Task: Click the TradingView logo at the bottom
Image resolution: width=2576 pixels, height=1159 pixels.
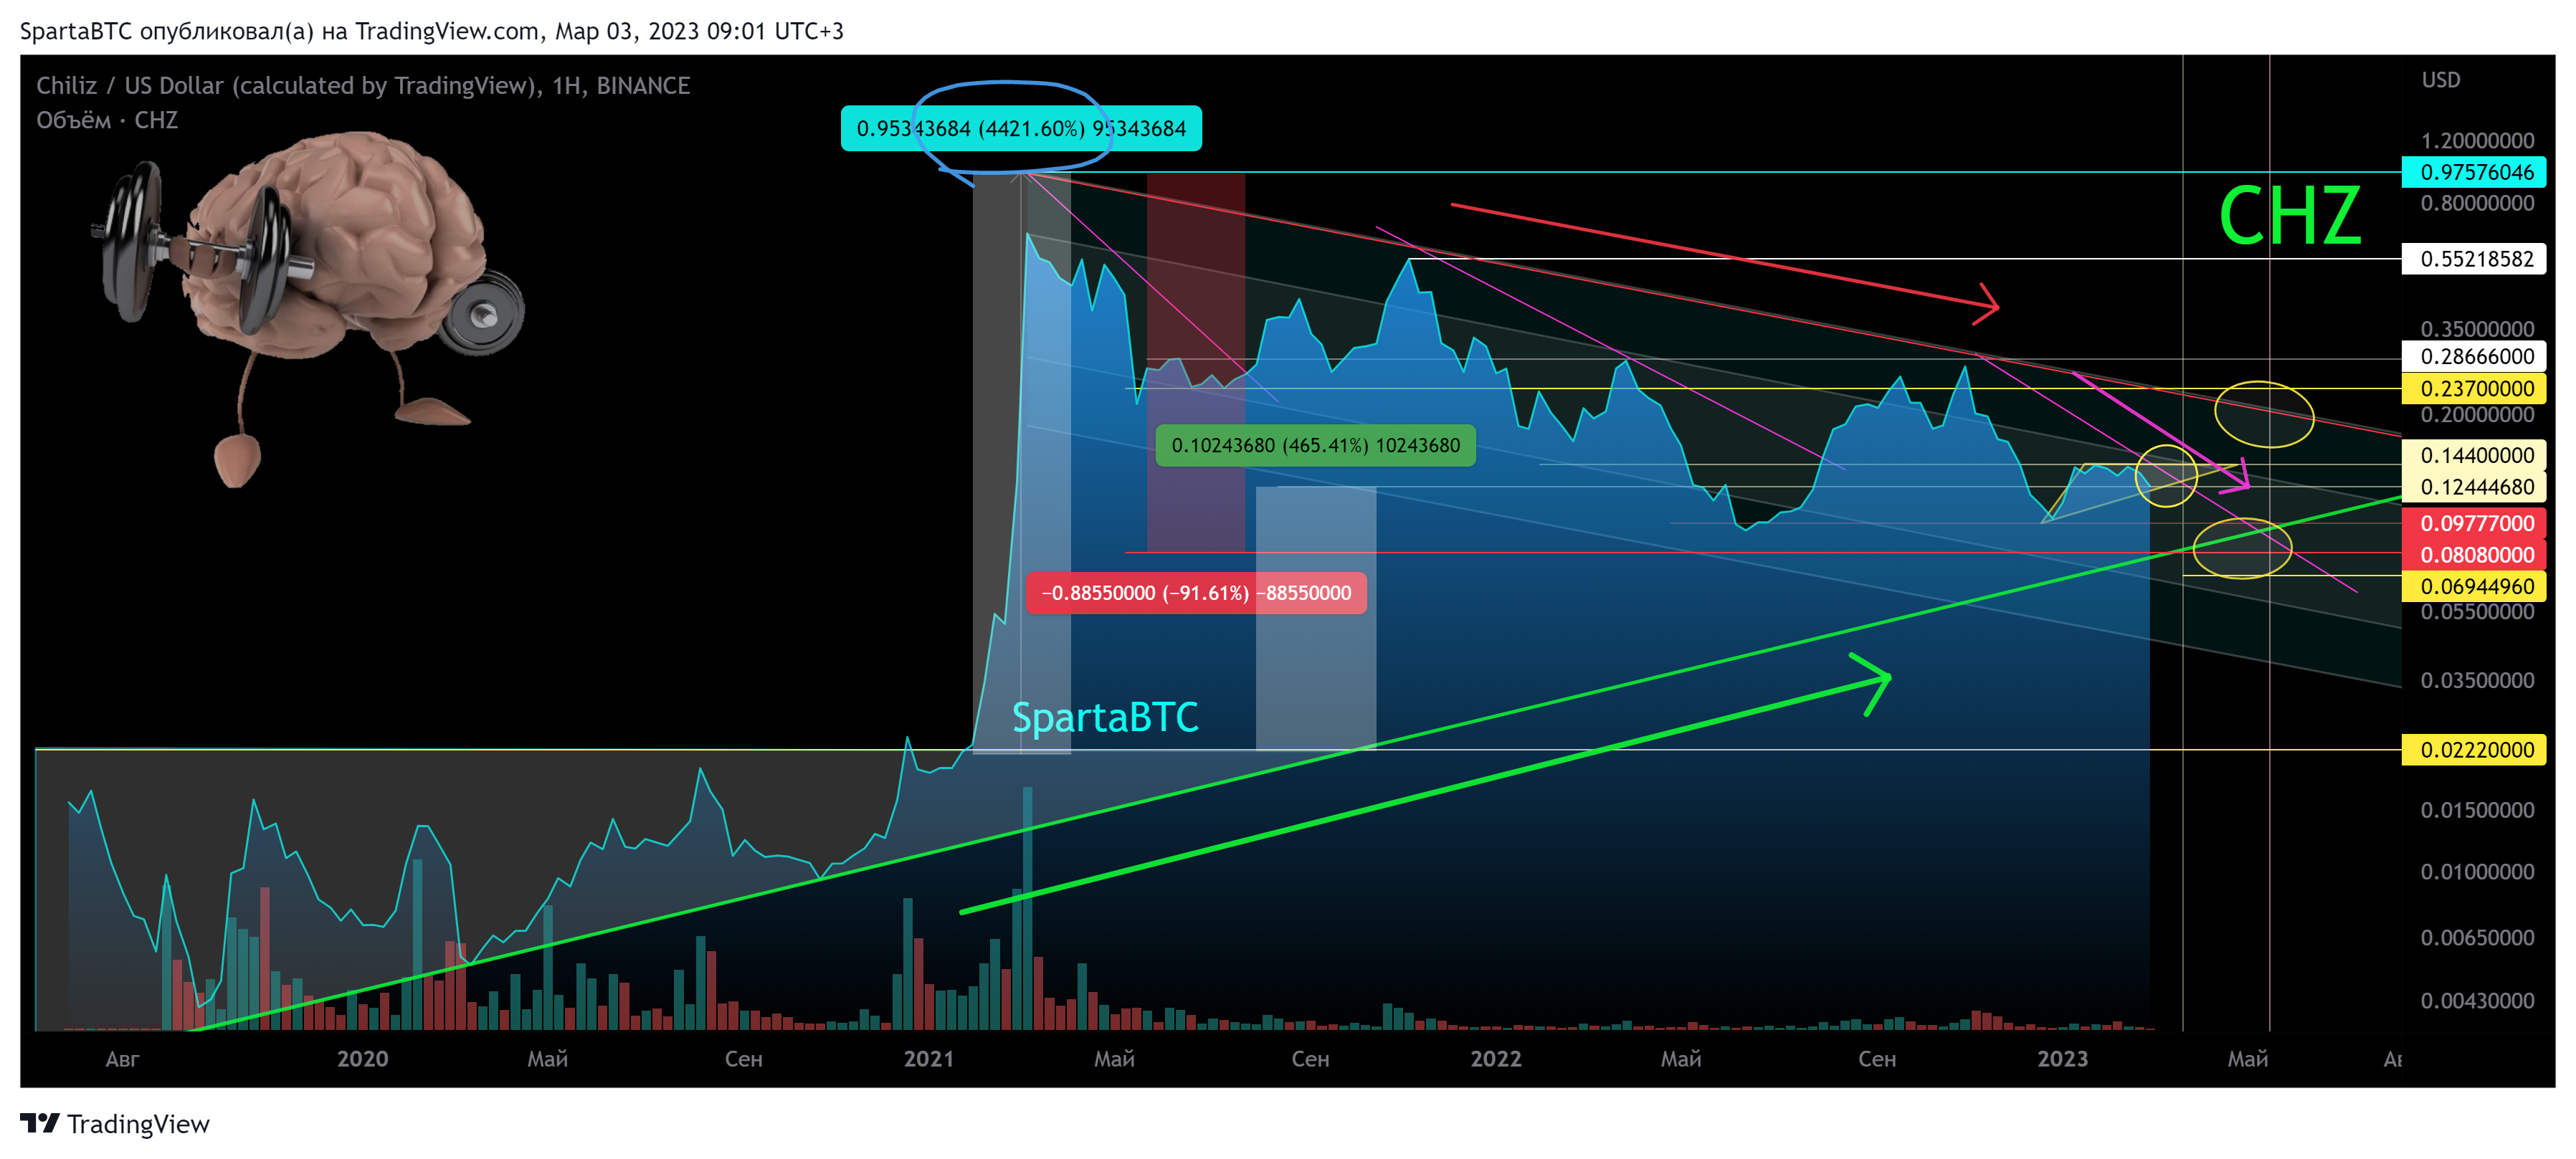Action: [115, 1124]
